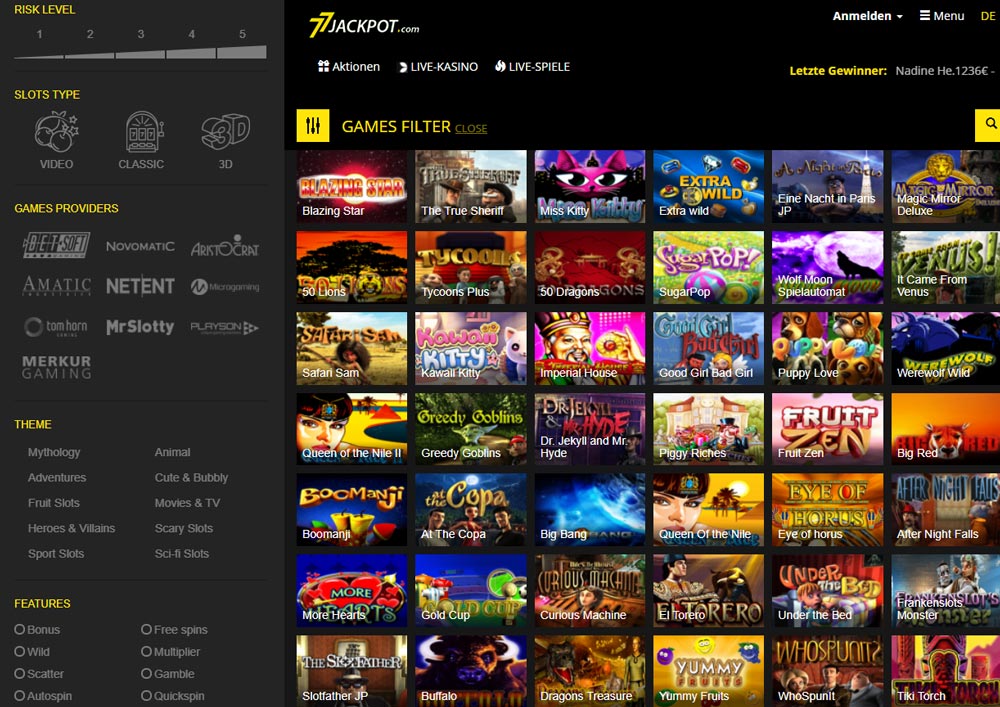The width and height of the screenshot is (1000, 707).
Task: Open the SugarPop game thumbnail
Action: (709, 267)
